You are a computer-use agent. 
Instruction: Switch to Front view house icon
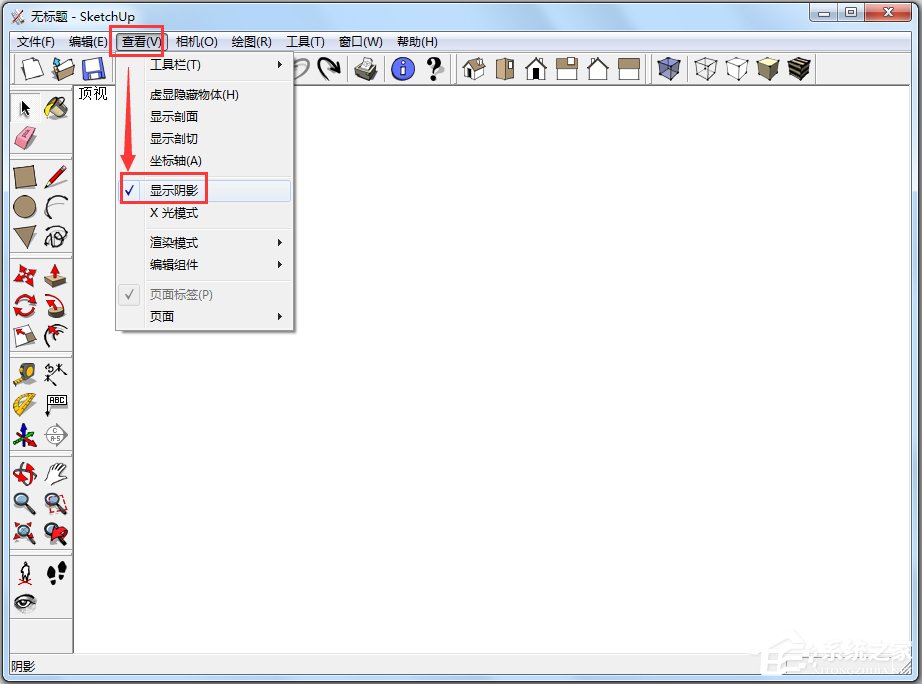coord(536,69)
